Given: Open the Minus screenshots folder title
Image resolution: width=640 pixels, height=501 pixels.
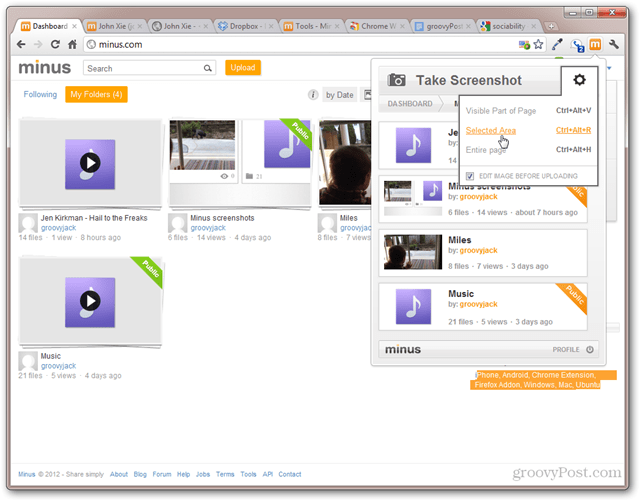Looking at the screenshot, I should [x=222, y=218].
